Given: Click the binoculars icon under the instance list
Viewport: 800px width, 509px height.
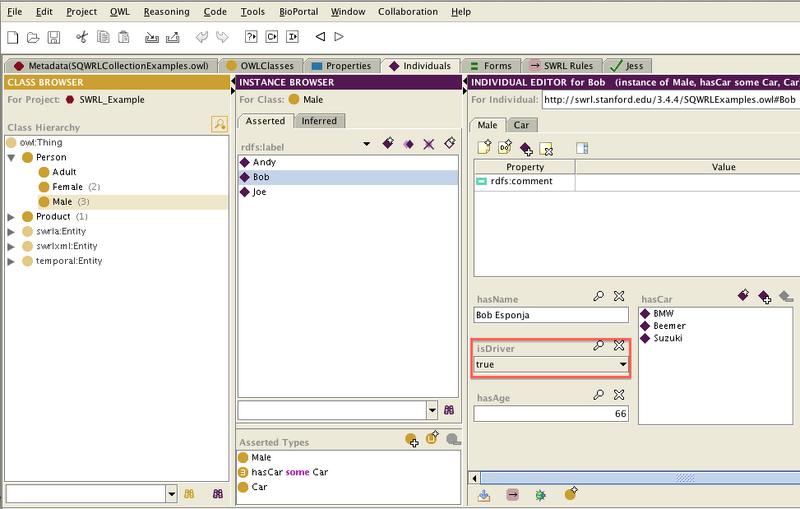Looking at the screenshot, I should pyautogui.click(x=449, y=410).
